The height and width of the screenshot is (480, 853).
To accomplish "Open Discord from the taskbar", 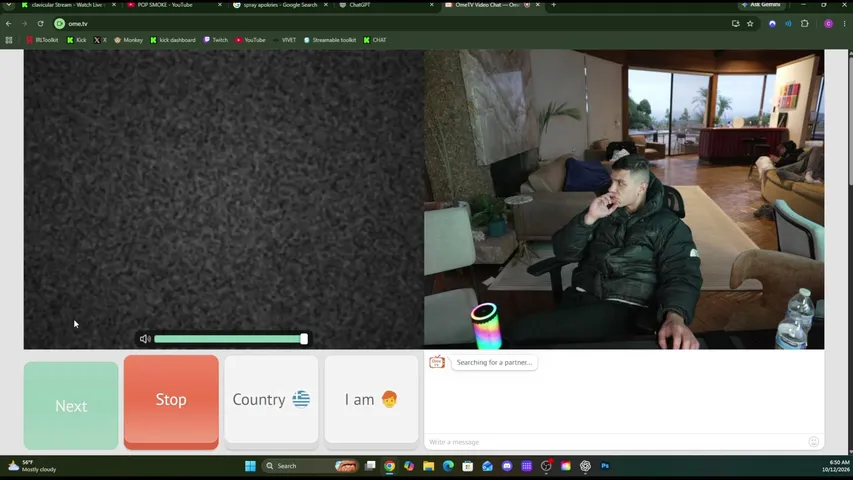I will 507,466.
